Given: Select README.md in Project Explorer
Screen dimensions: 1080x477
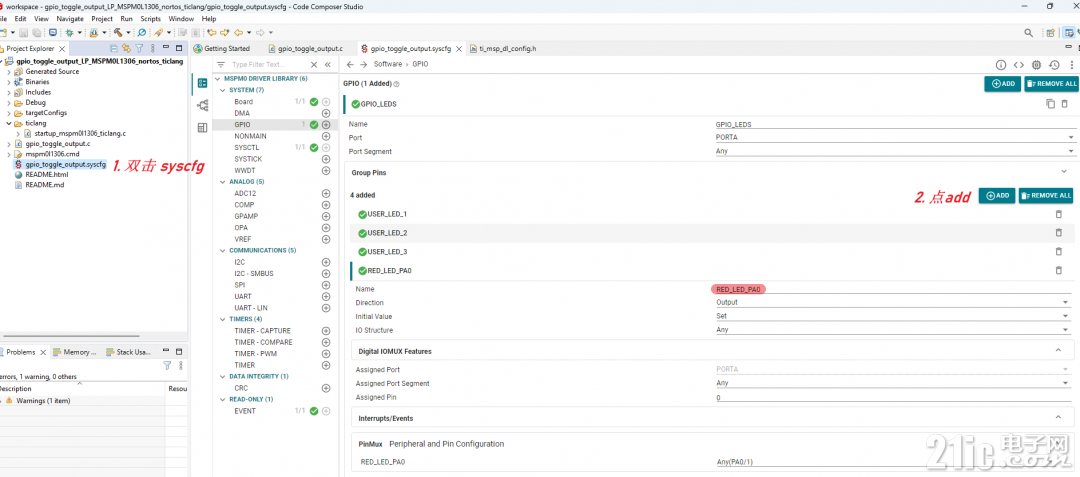Looking at the screenshot, I should pos(45,185).
